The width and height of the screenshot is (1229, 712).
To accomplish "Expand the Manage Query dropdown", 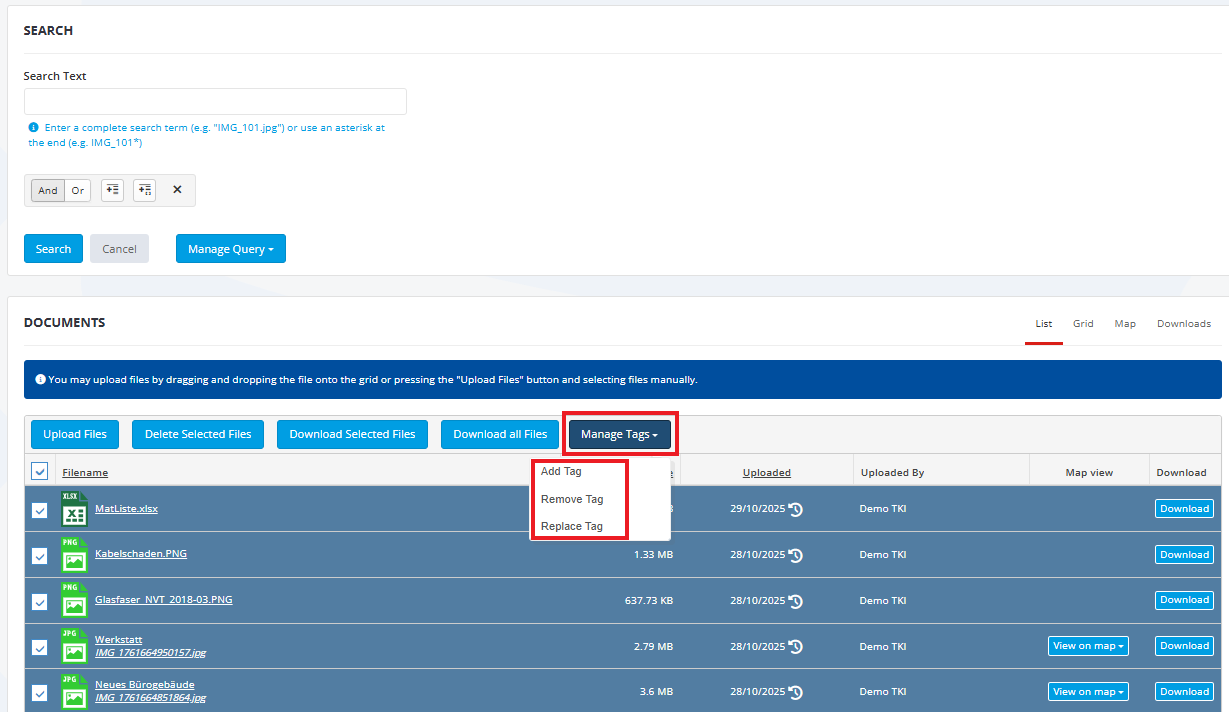I will tap(230, 249).
